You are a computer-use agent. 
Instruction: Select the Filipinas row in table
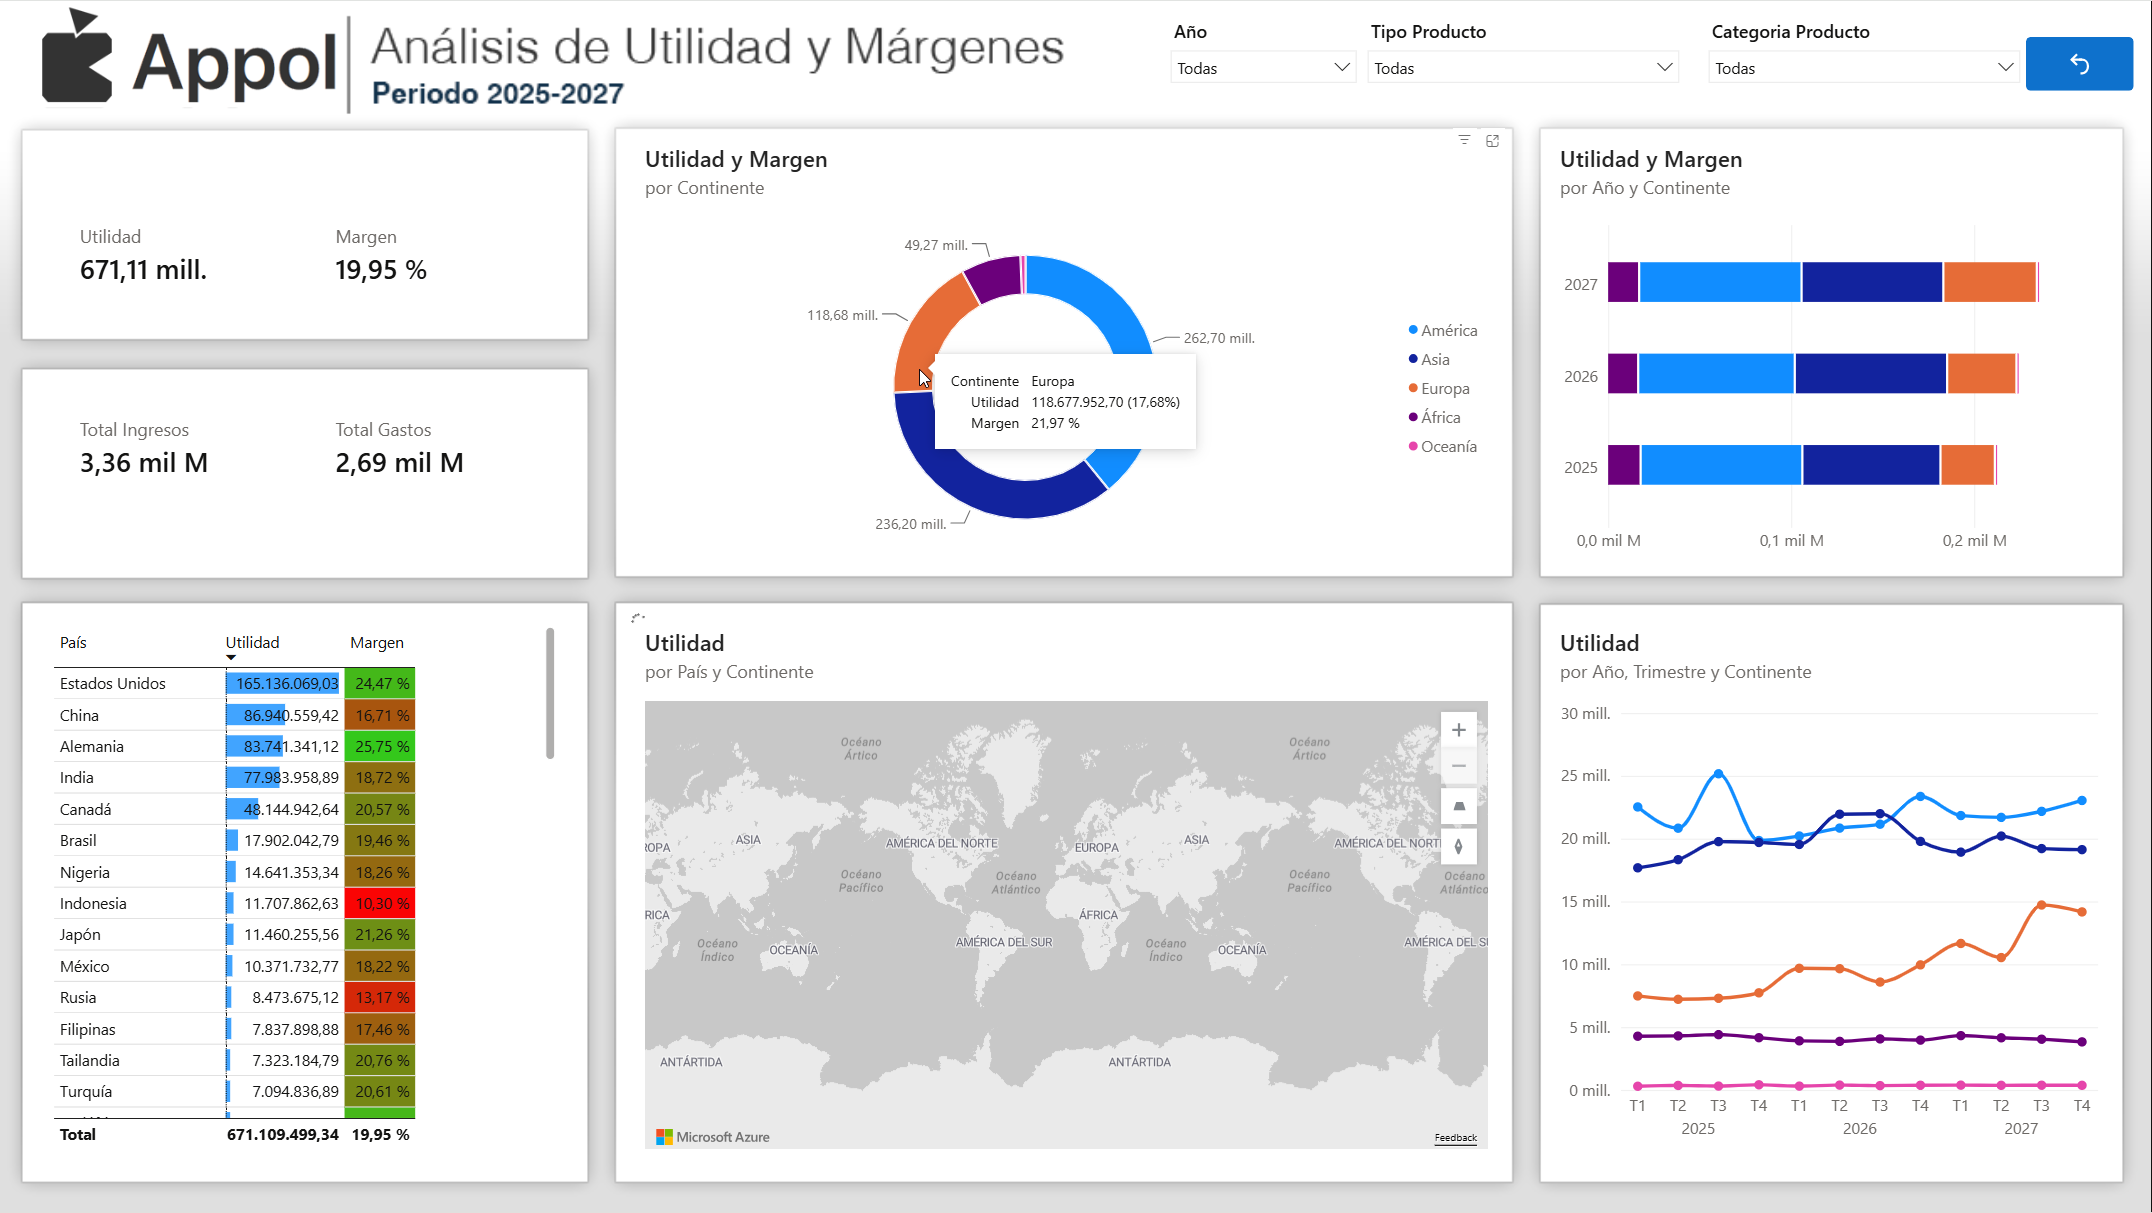coord(234,1029)
